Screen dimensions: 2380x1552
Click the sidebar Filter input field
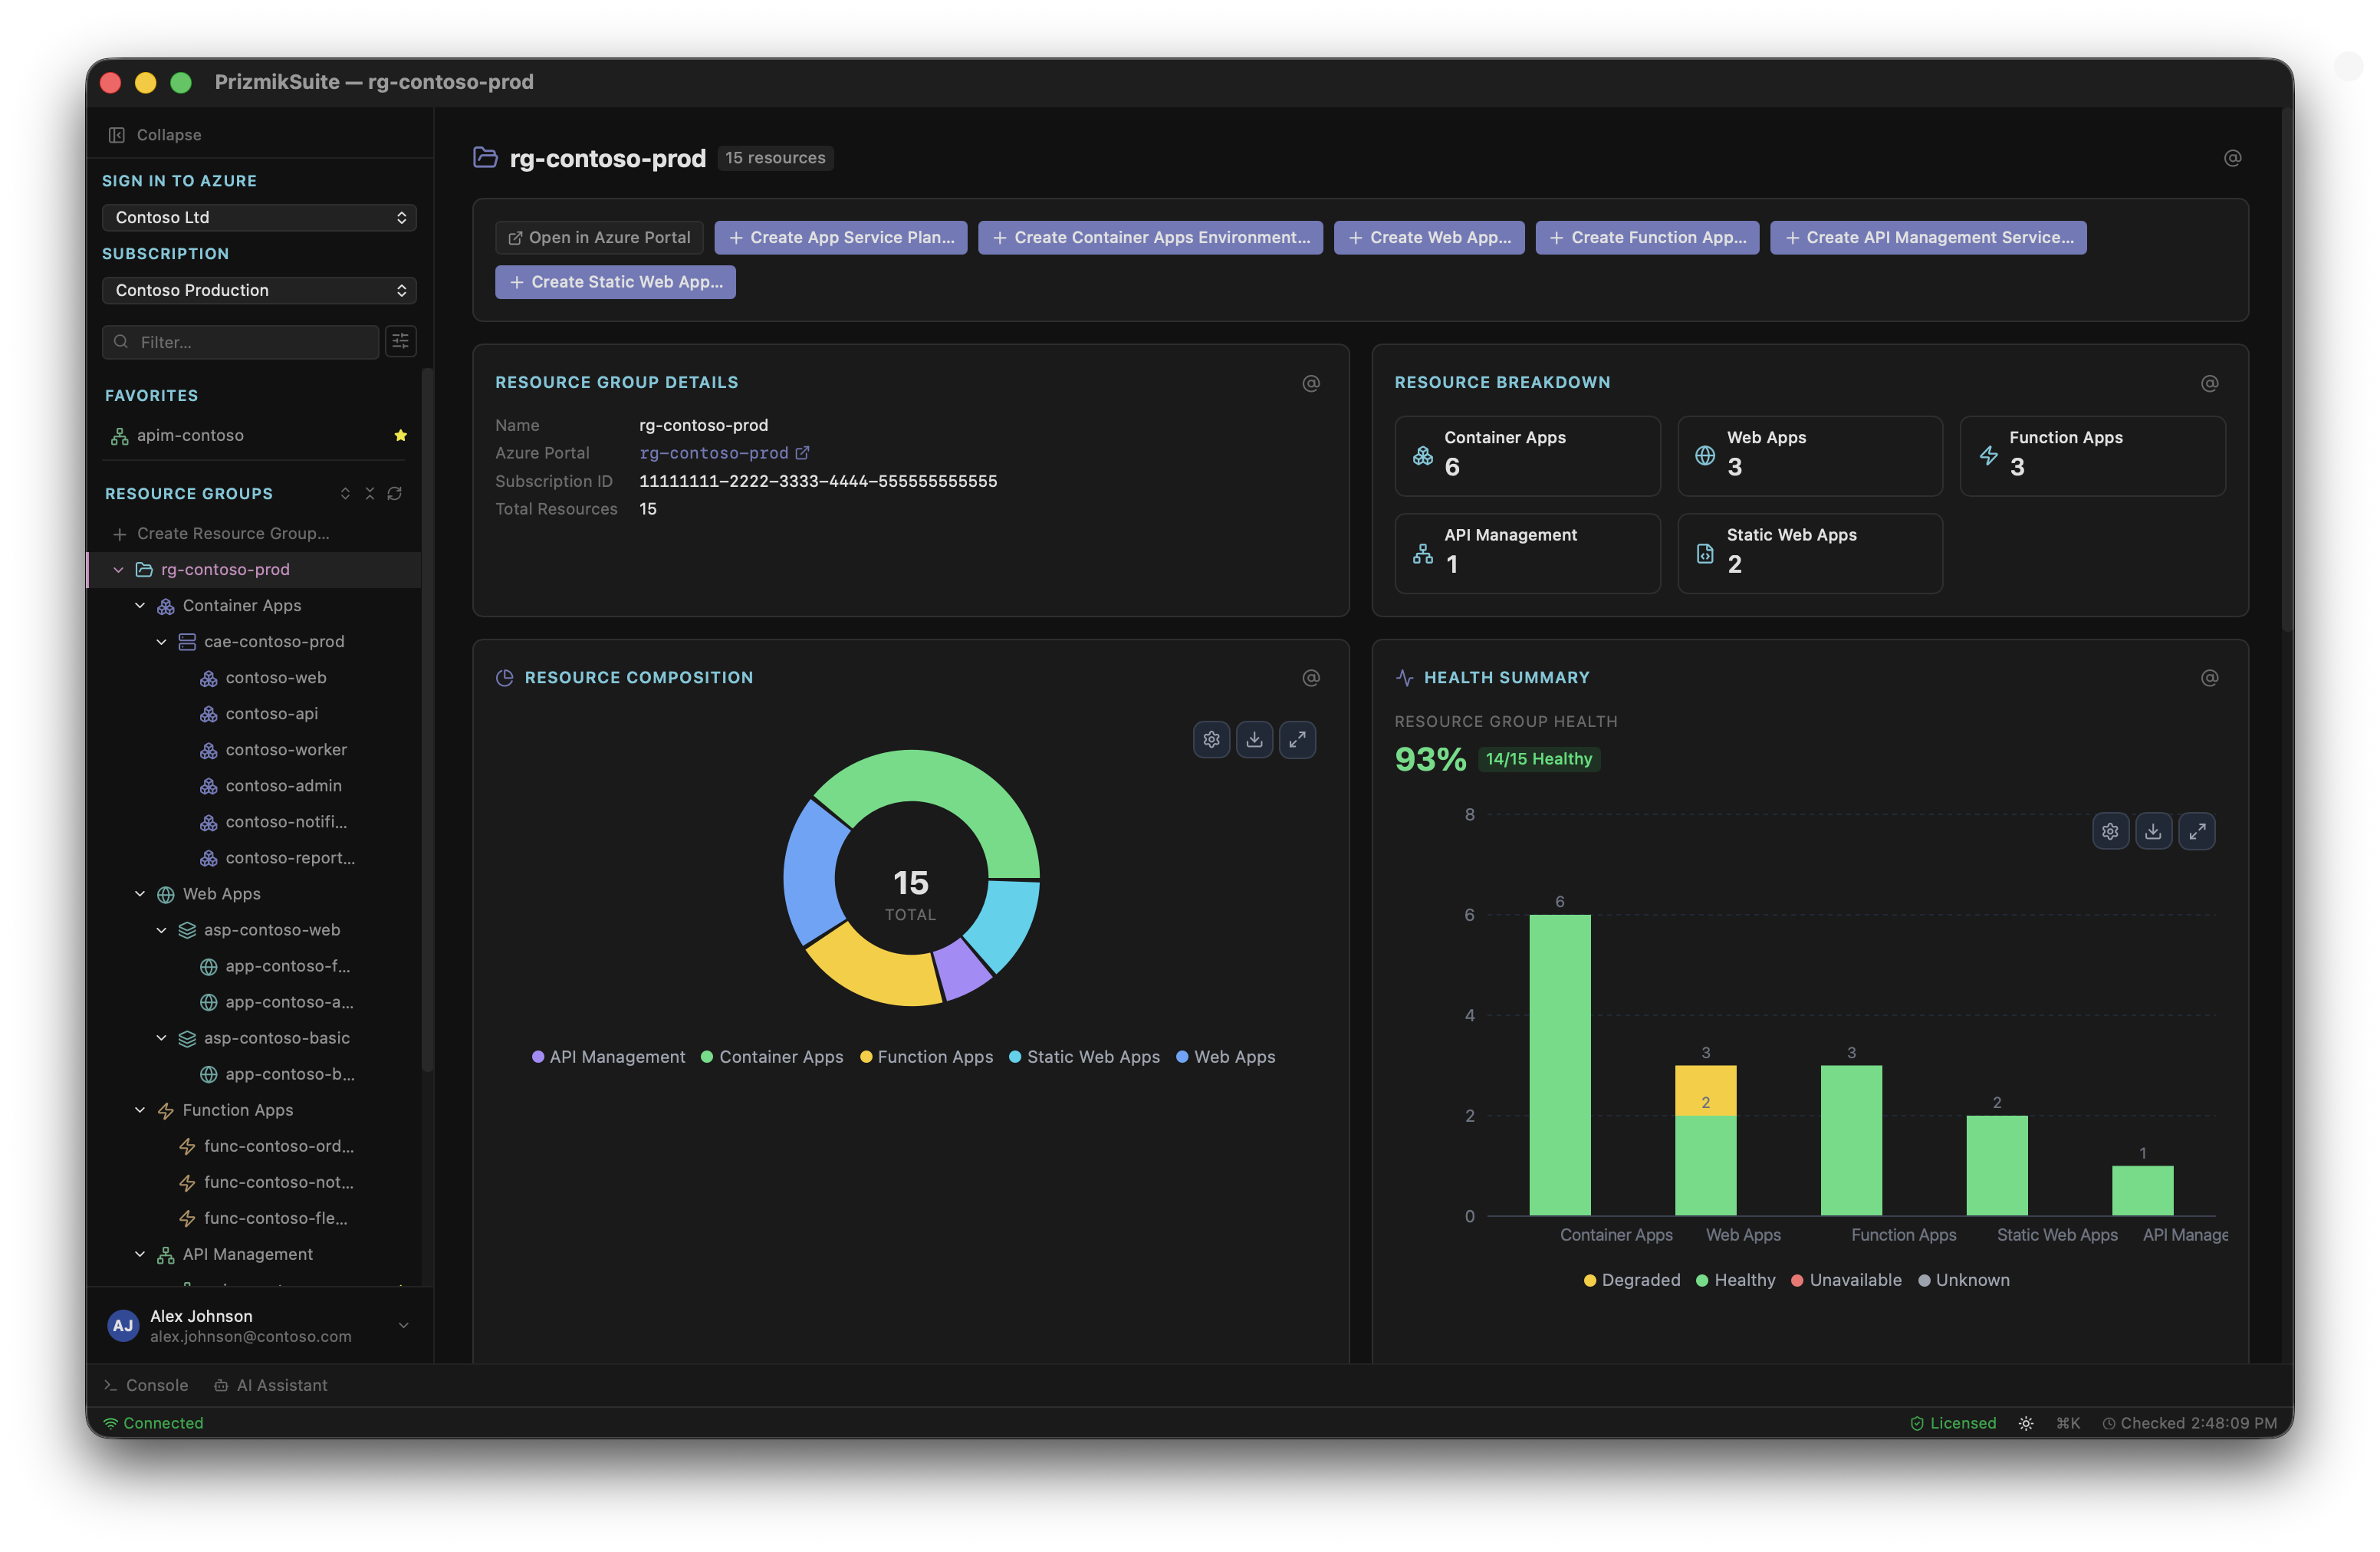pyautogui.click(x=240, y=342)
